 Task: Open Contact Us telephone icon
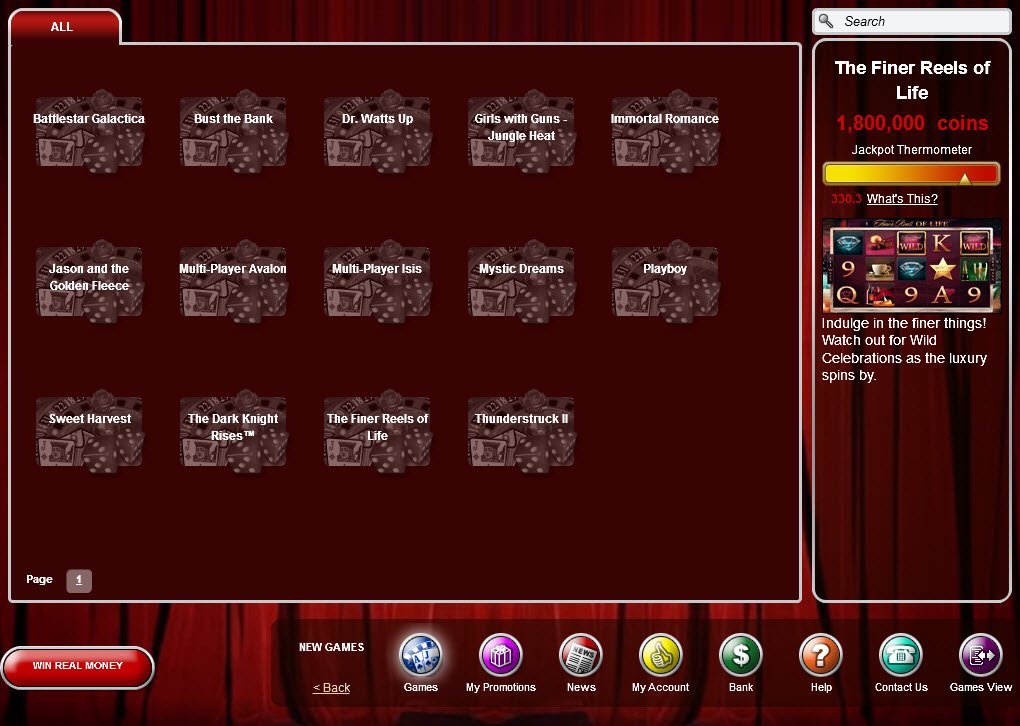900,655
